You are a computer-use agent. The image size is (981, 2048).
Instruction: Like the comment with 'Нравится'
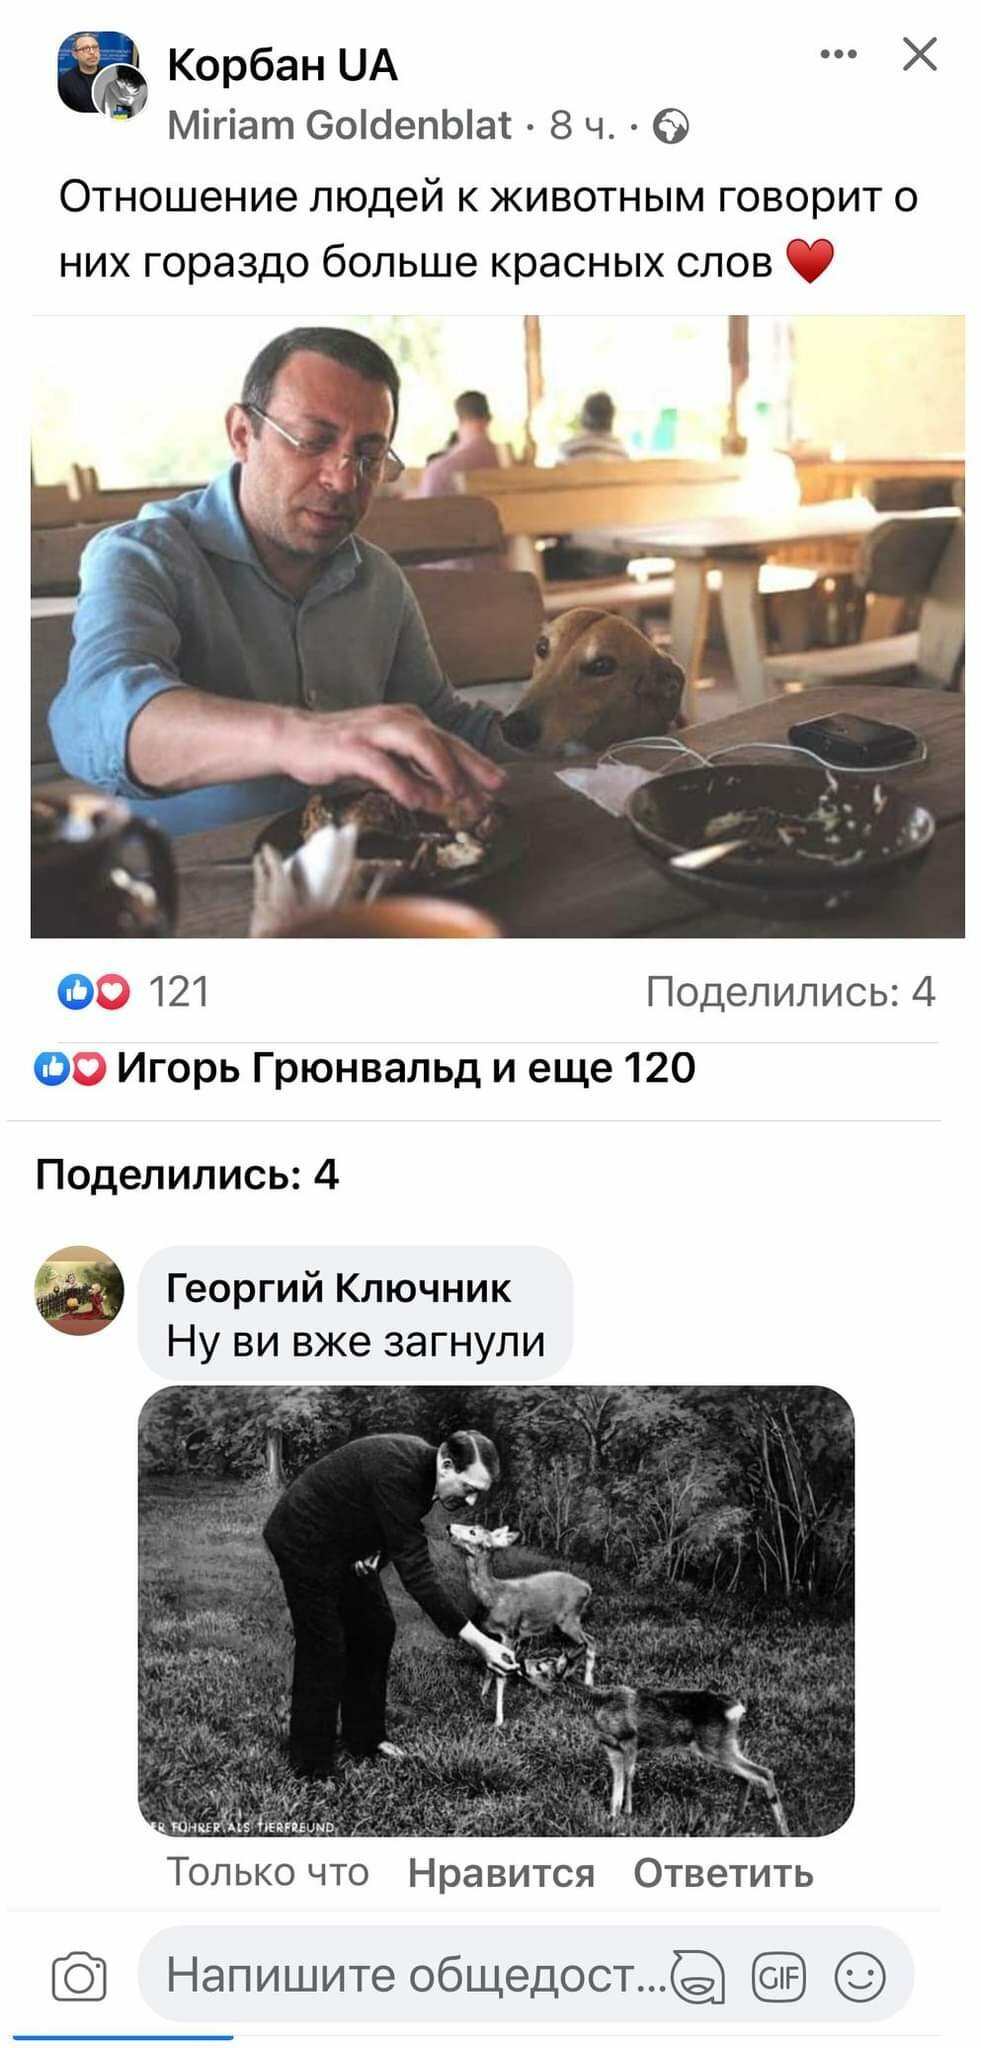click(x=501, y=1873)
